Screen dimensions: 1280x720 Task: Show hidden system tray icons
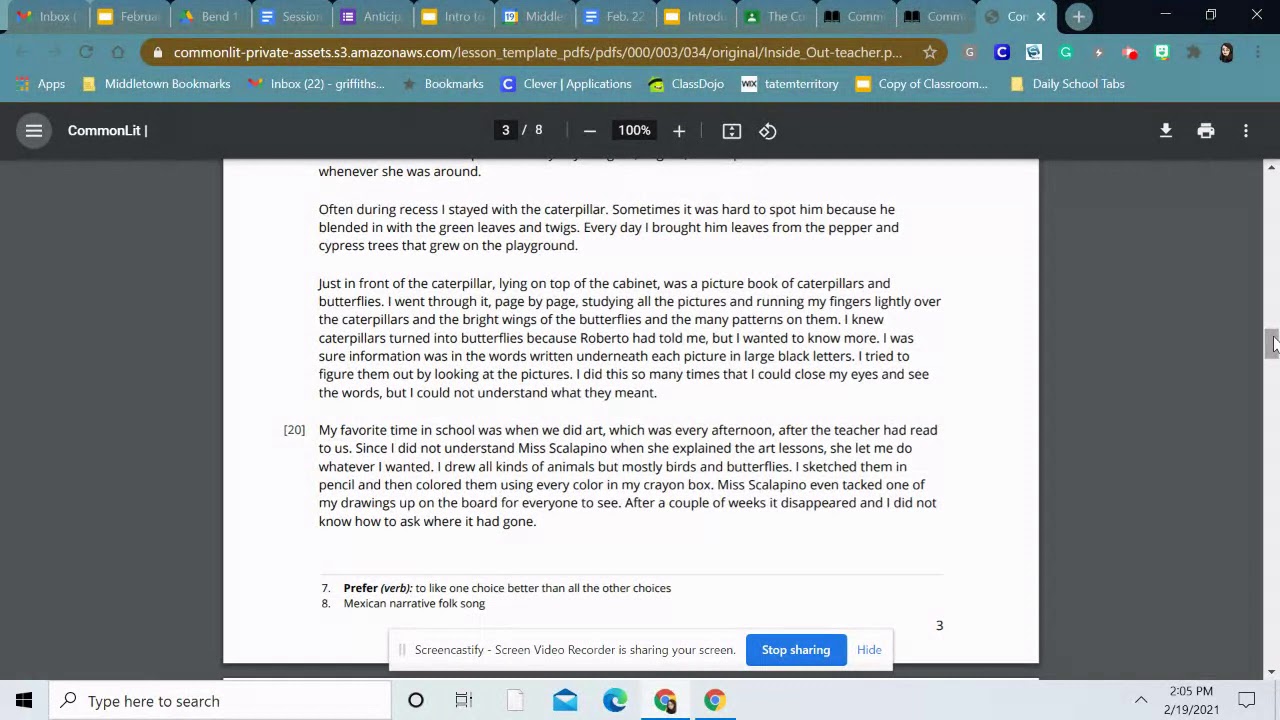point(1141,701)
